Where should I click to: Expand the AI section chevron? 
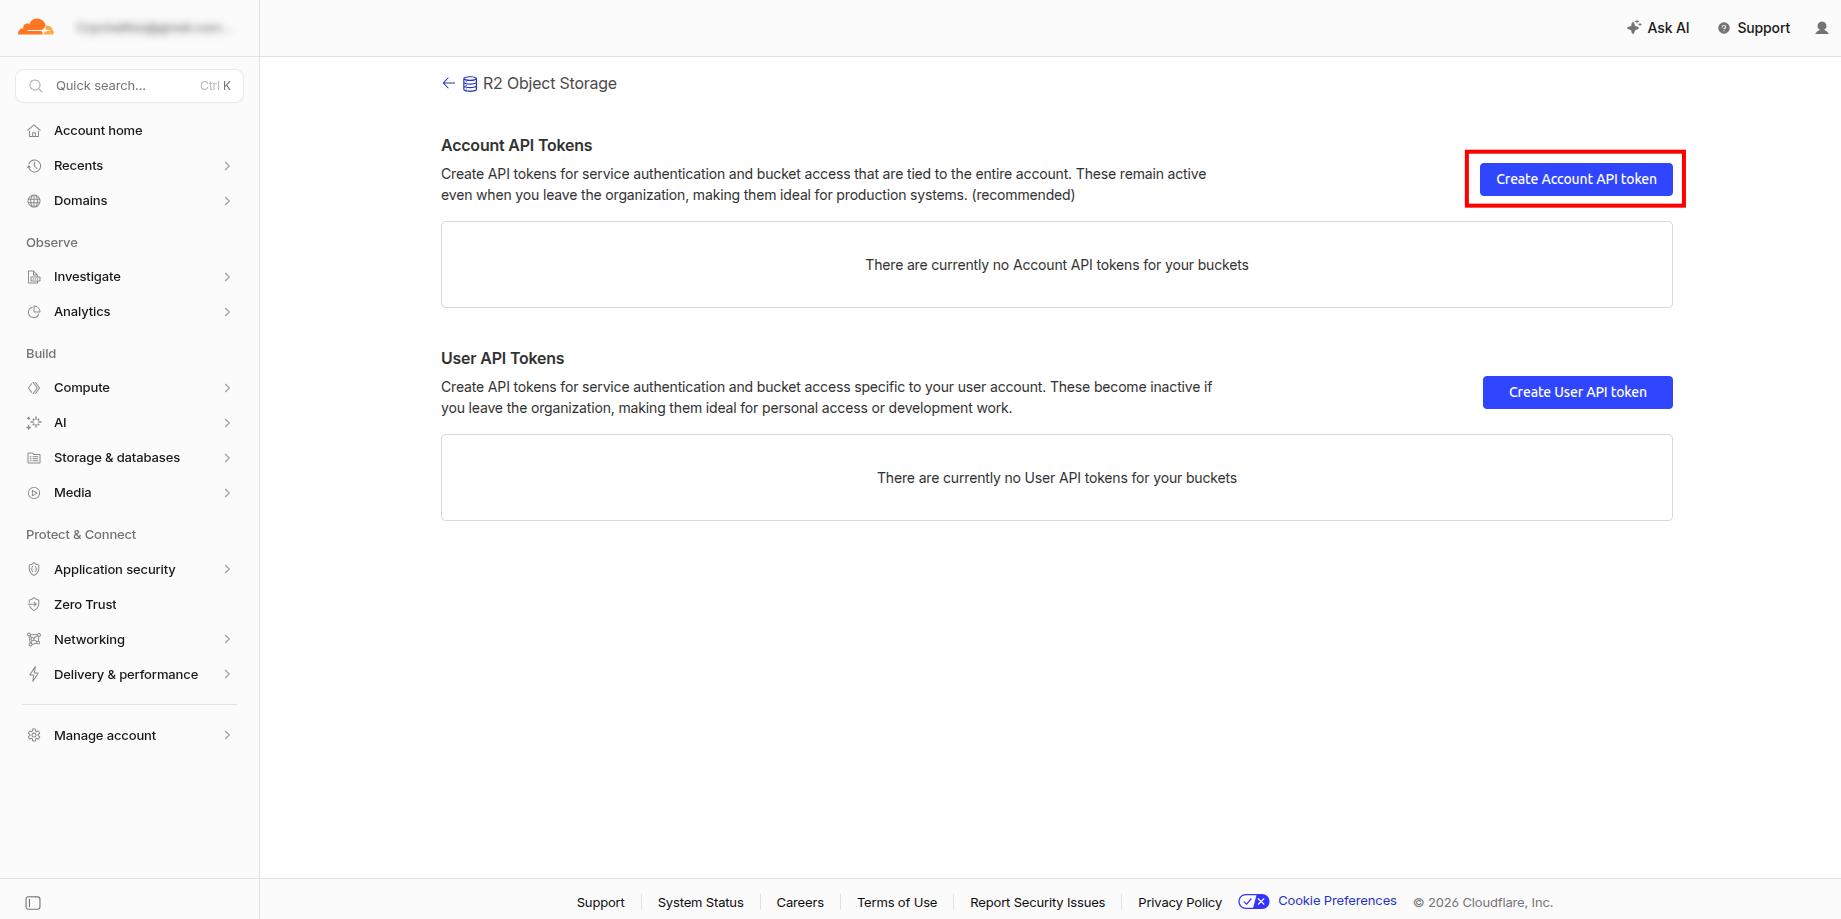227,423
